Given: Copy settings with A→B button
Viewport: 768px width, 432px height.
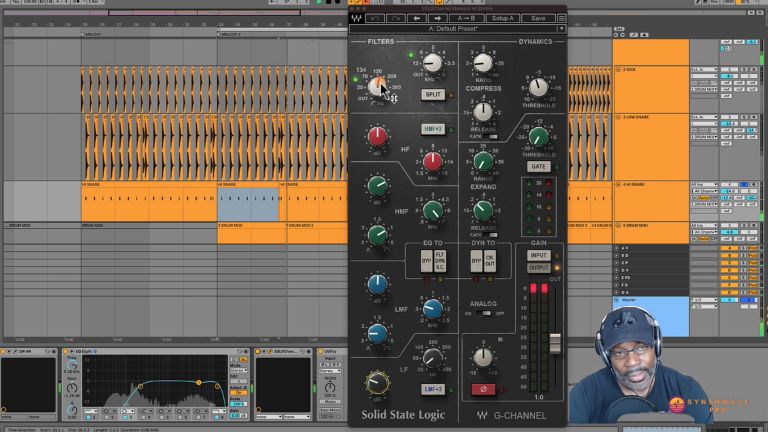Looking at the screenshot, I should click(466, 19).
